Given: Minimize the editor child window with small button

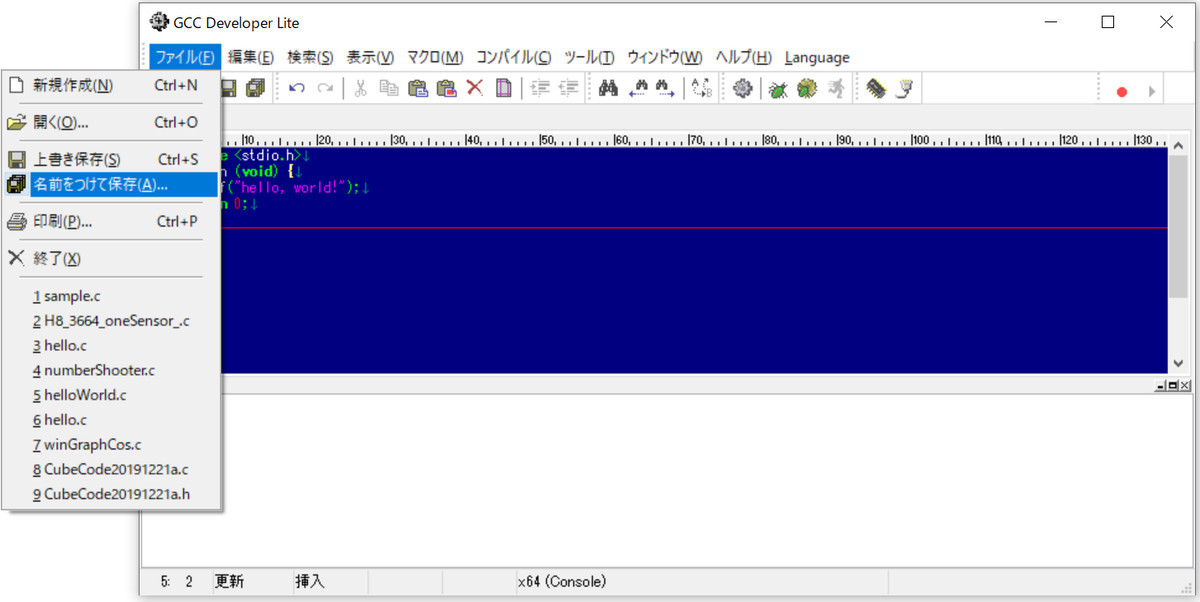Looking at the screenshot, I should (x=1160, y=385).
